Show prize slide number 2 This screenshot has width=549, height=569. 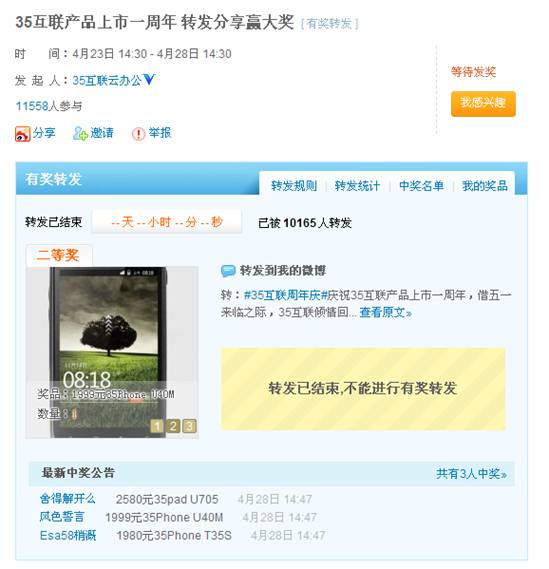(x=173, y=426)
